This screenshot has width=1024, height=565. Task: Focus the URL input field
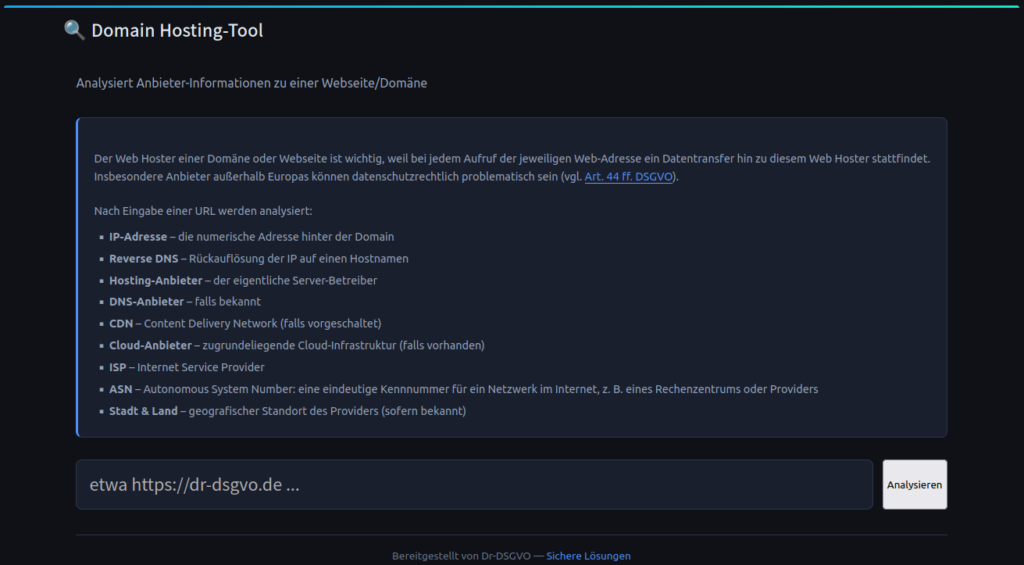(x=474, y=485)
